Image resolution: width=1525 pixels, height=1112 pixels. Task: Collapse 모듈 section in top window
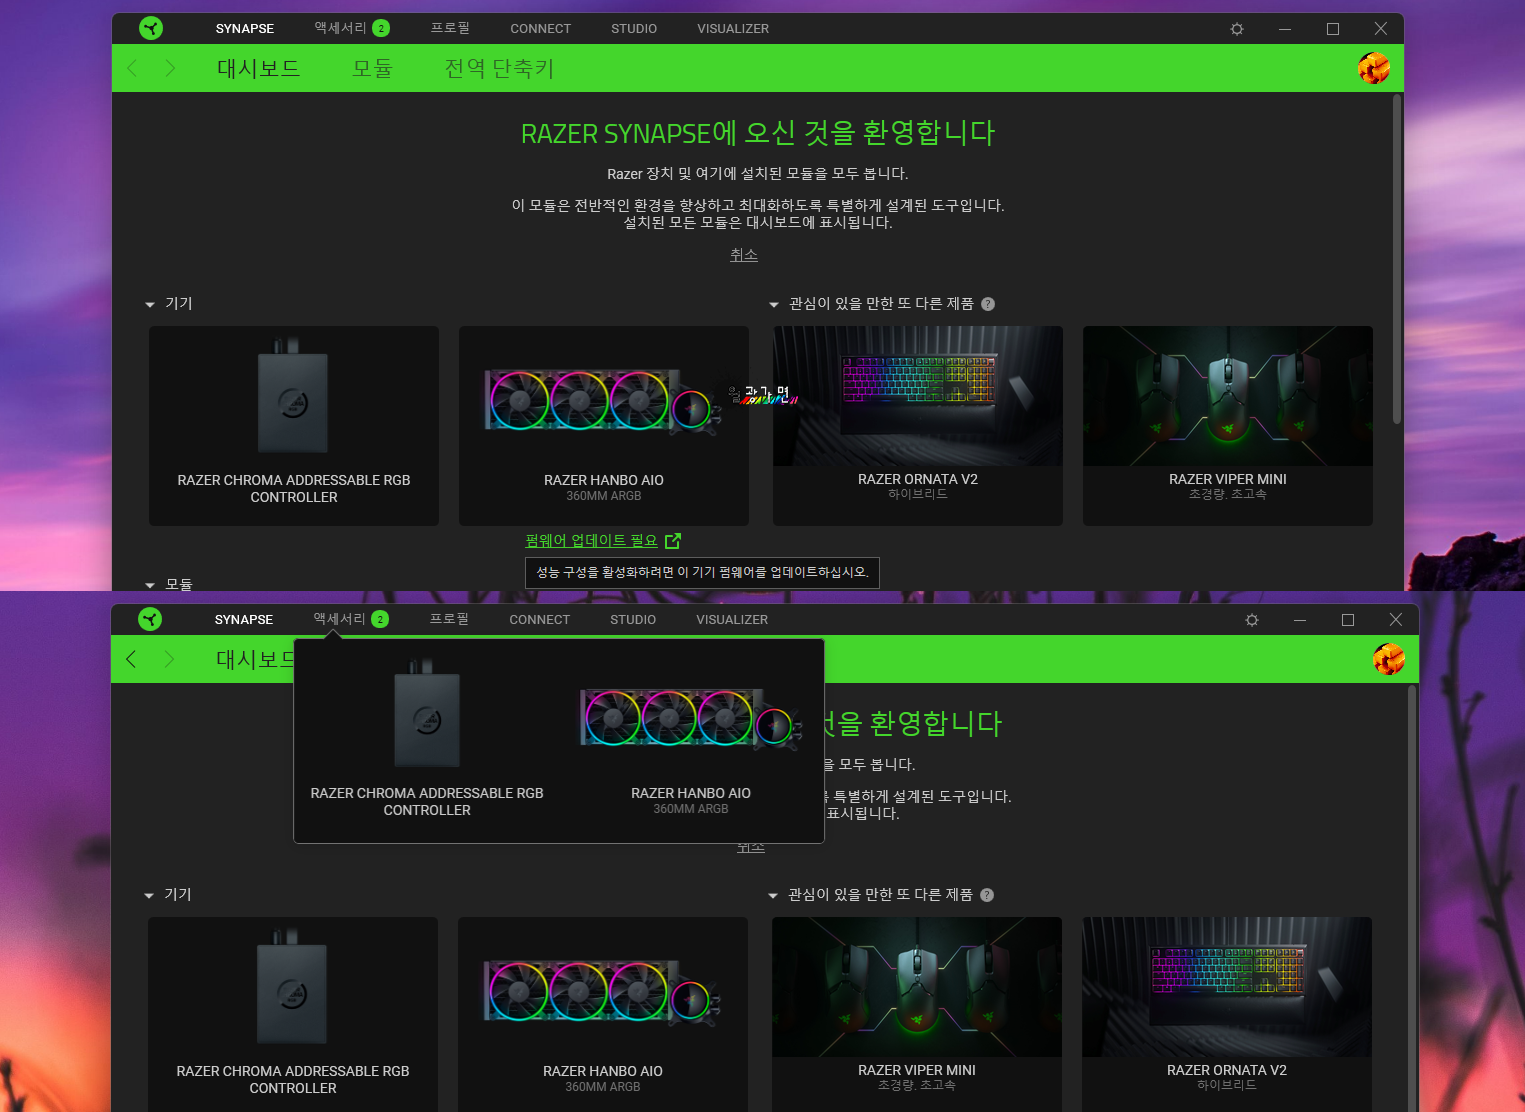point(150,585)
